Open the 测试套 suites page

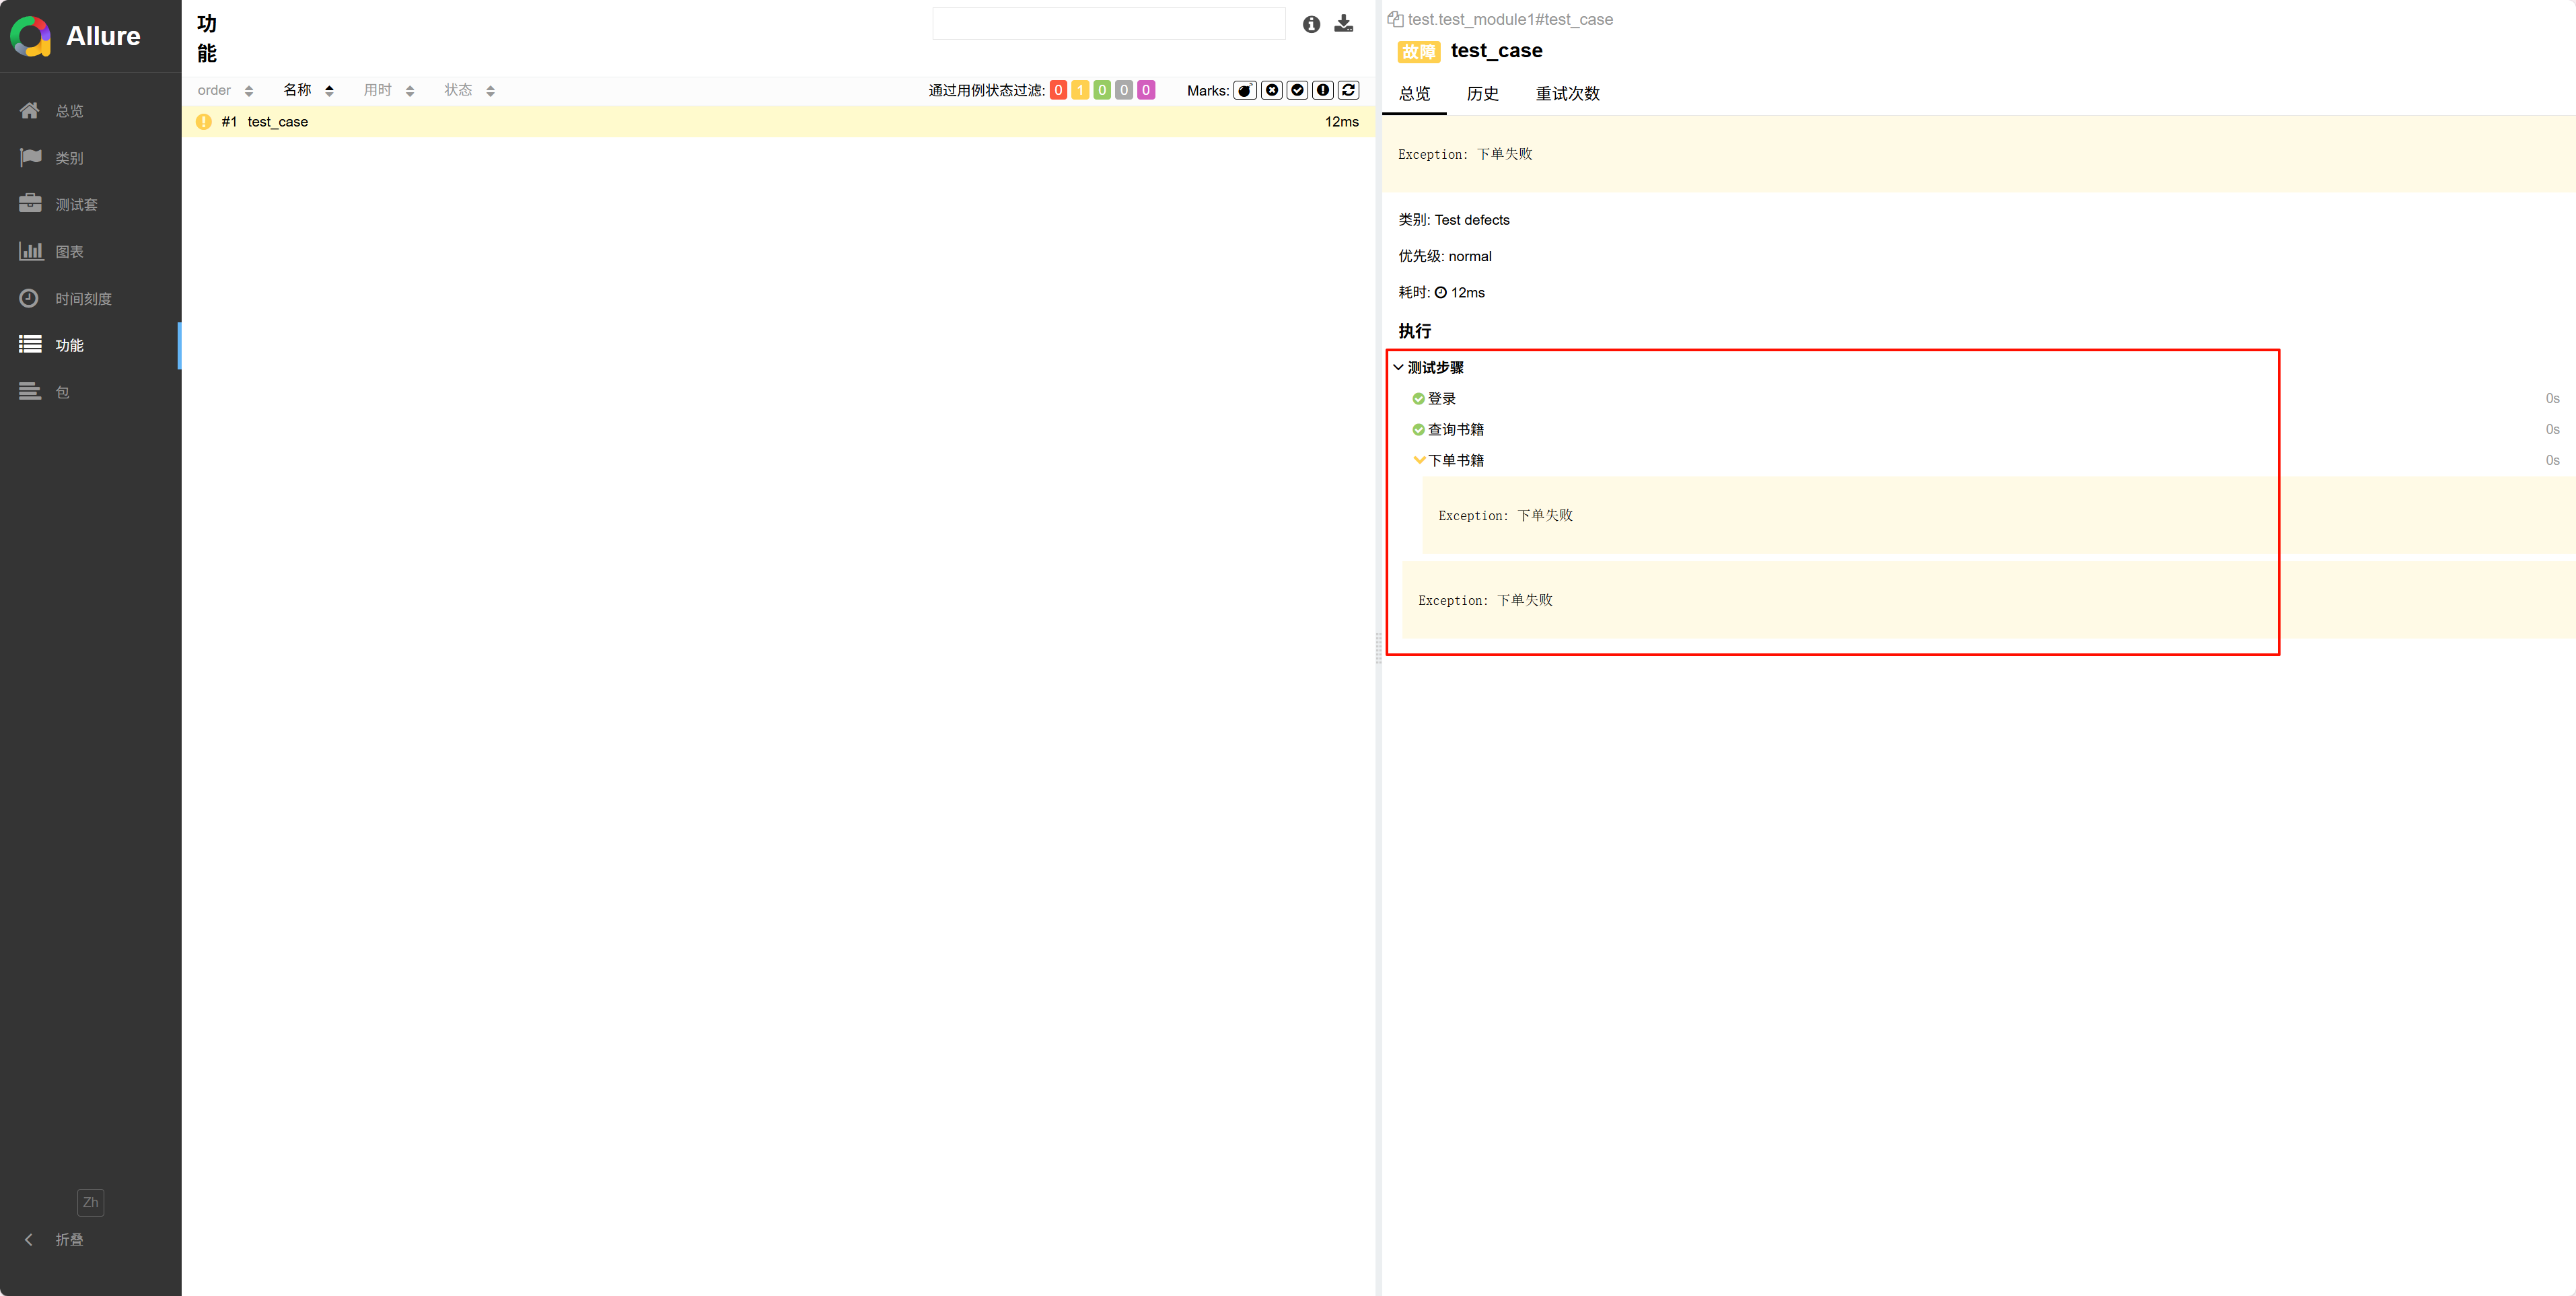point(76,204)
